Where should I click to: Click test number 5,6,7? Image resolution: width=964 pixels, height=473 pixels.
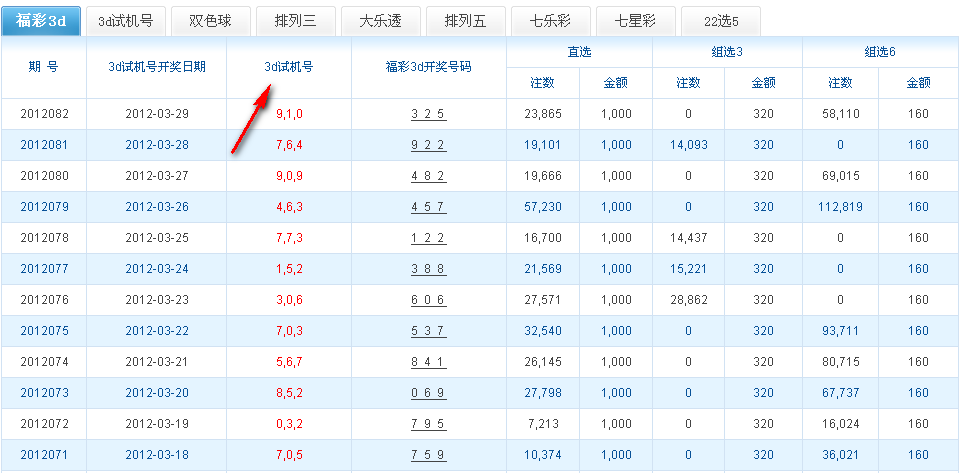point(290,362)
